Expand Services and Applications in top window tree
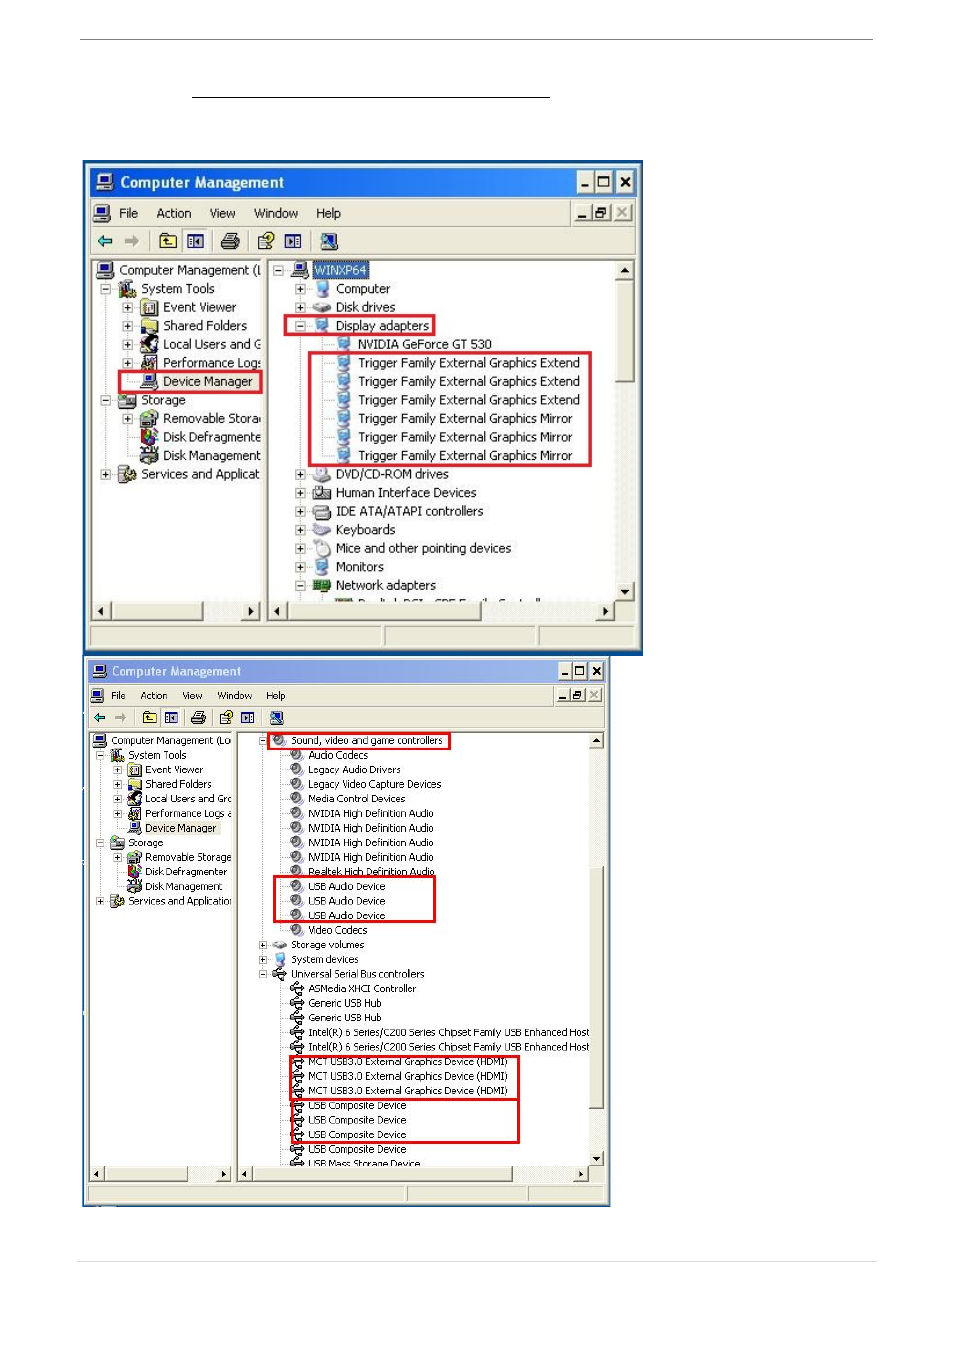Viewport: 954px width, 1350px height. click(x=105, y=474)
